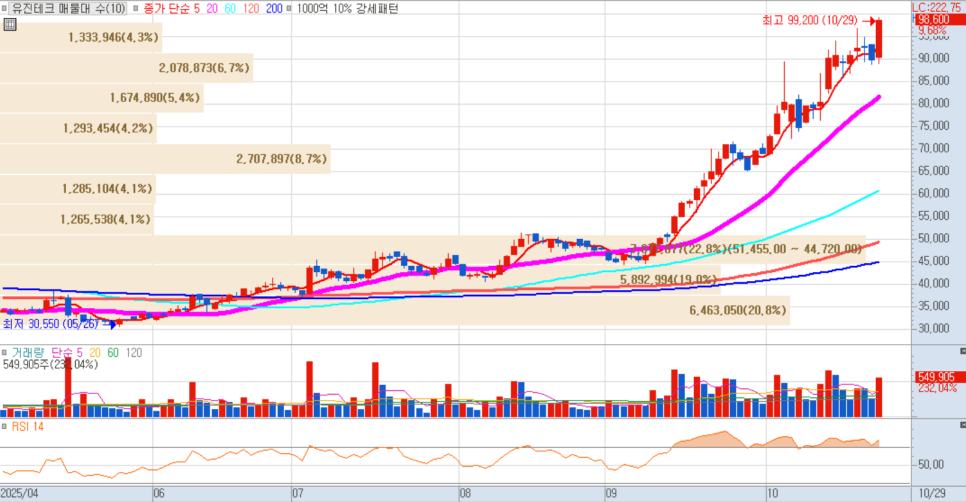Click the small square marker before 거래량

click(x=4, y=353)
